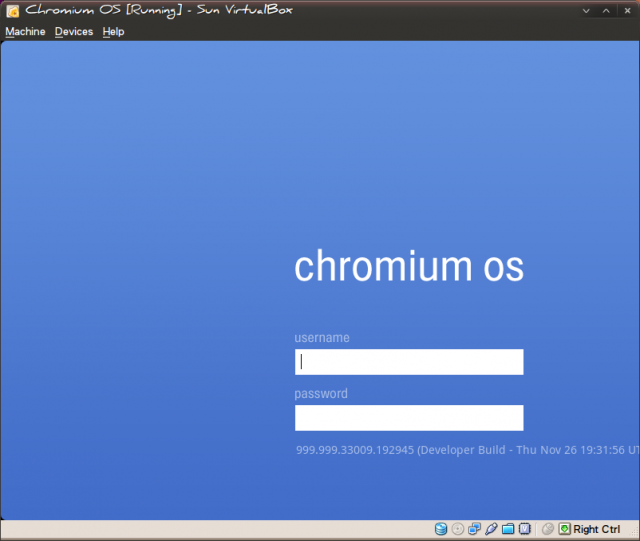Viewport: 640px width, 541px height.
Task: Click the developer build version text
Action: pos(467,450)
